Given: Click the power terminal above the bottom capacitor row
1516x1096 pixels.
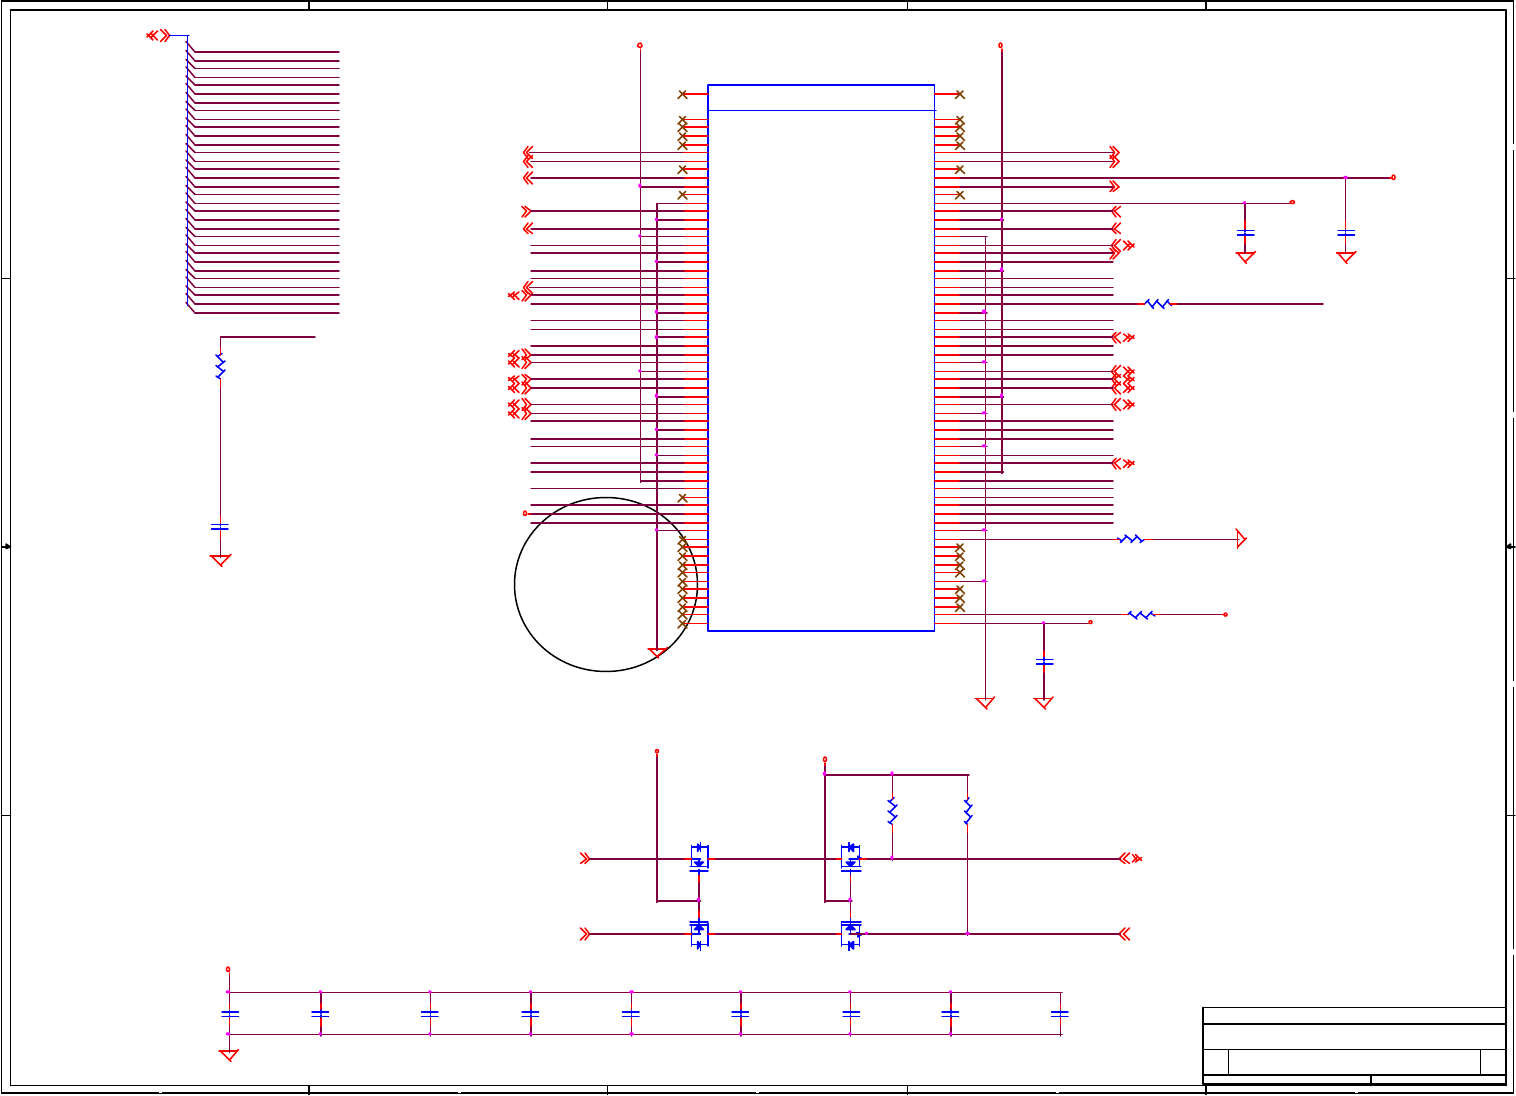Looking at the screenshot, I should (228, 969).
